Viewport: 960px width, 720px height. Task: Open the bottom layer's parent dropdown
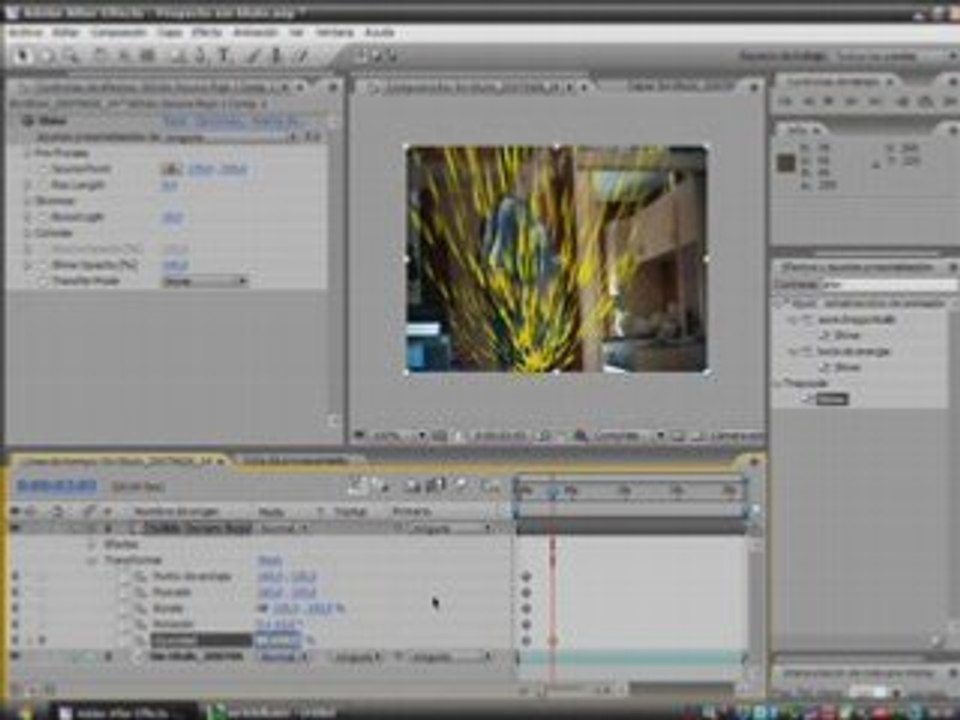451,656
